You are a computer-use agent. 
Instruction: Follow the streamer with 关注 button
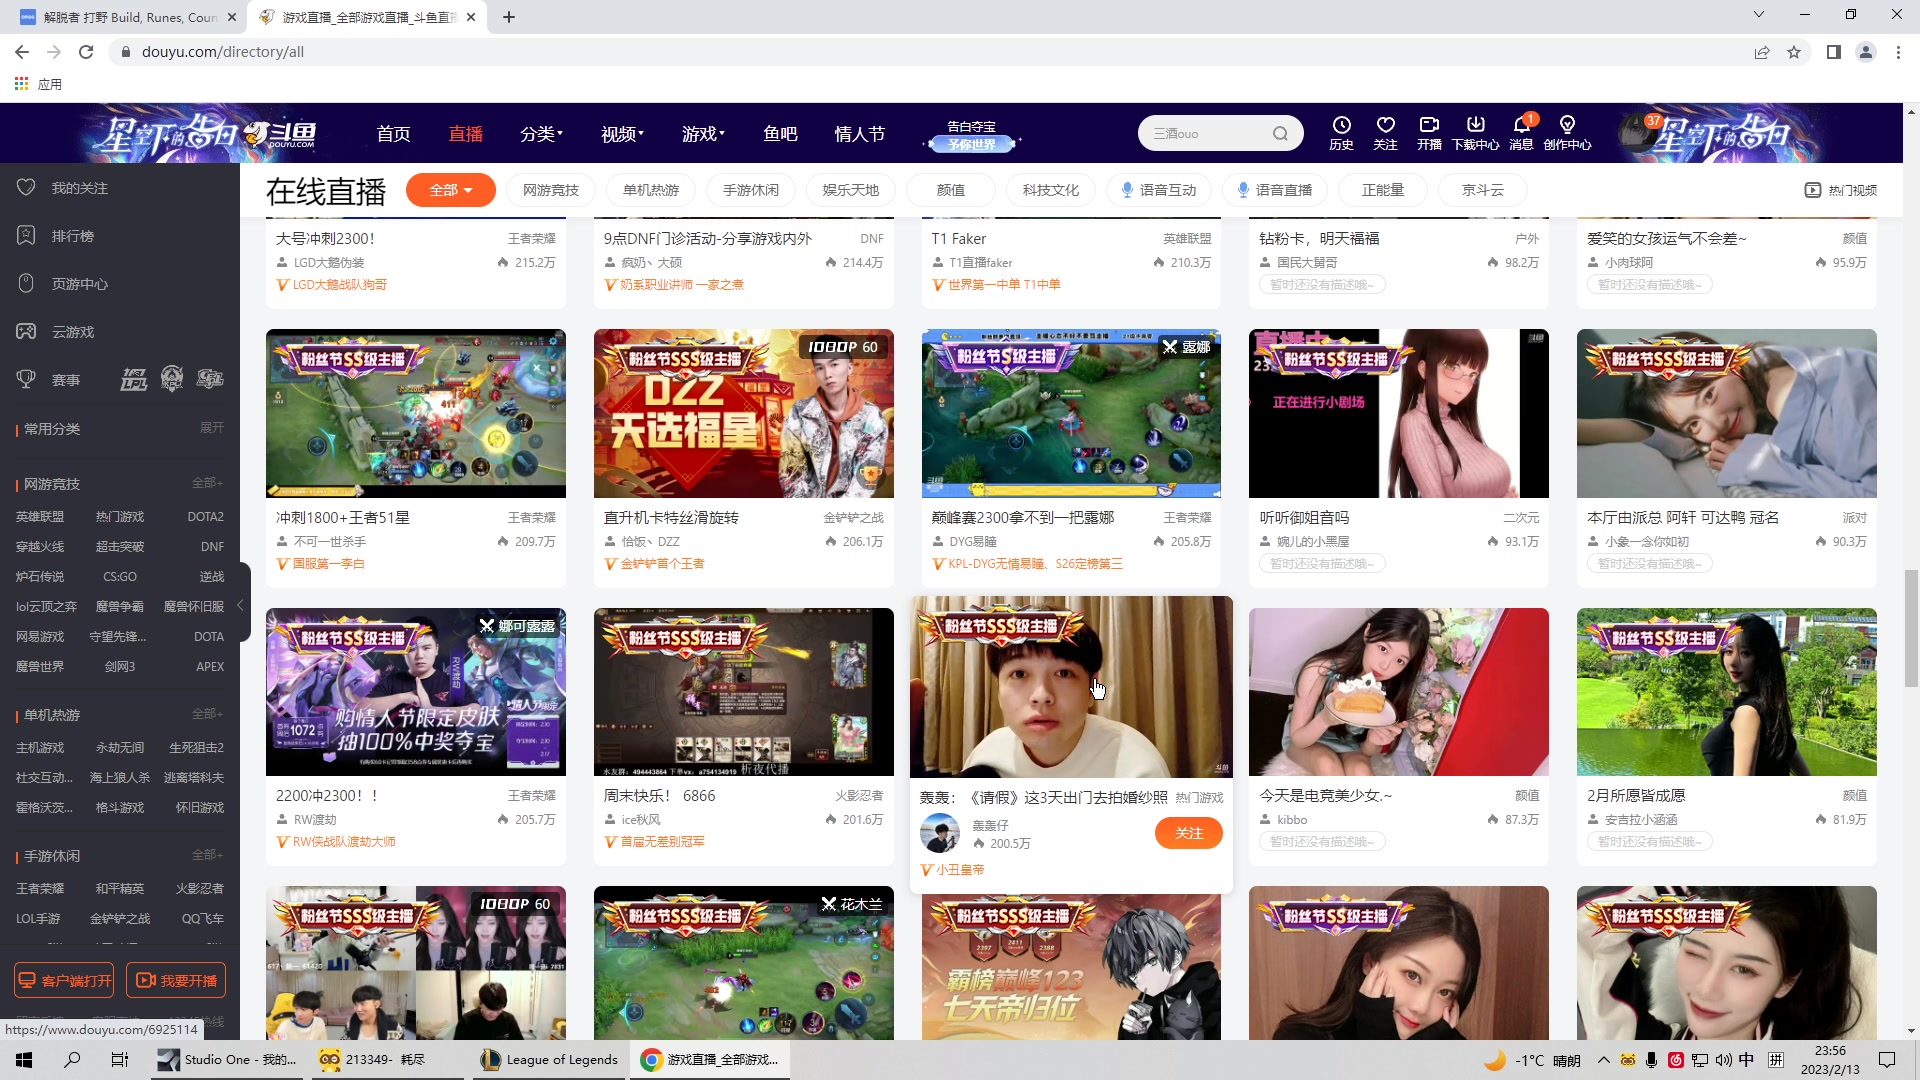click(1188, 833)
